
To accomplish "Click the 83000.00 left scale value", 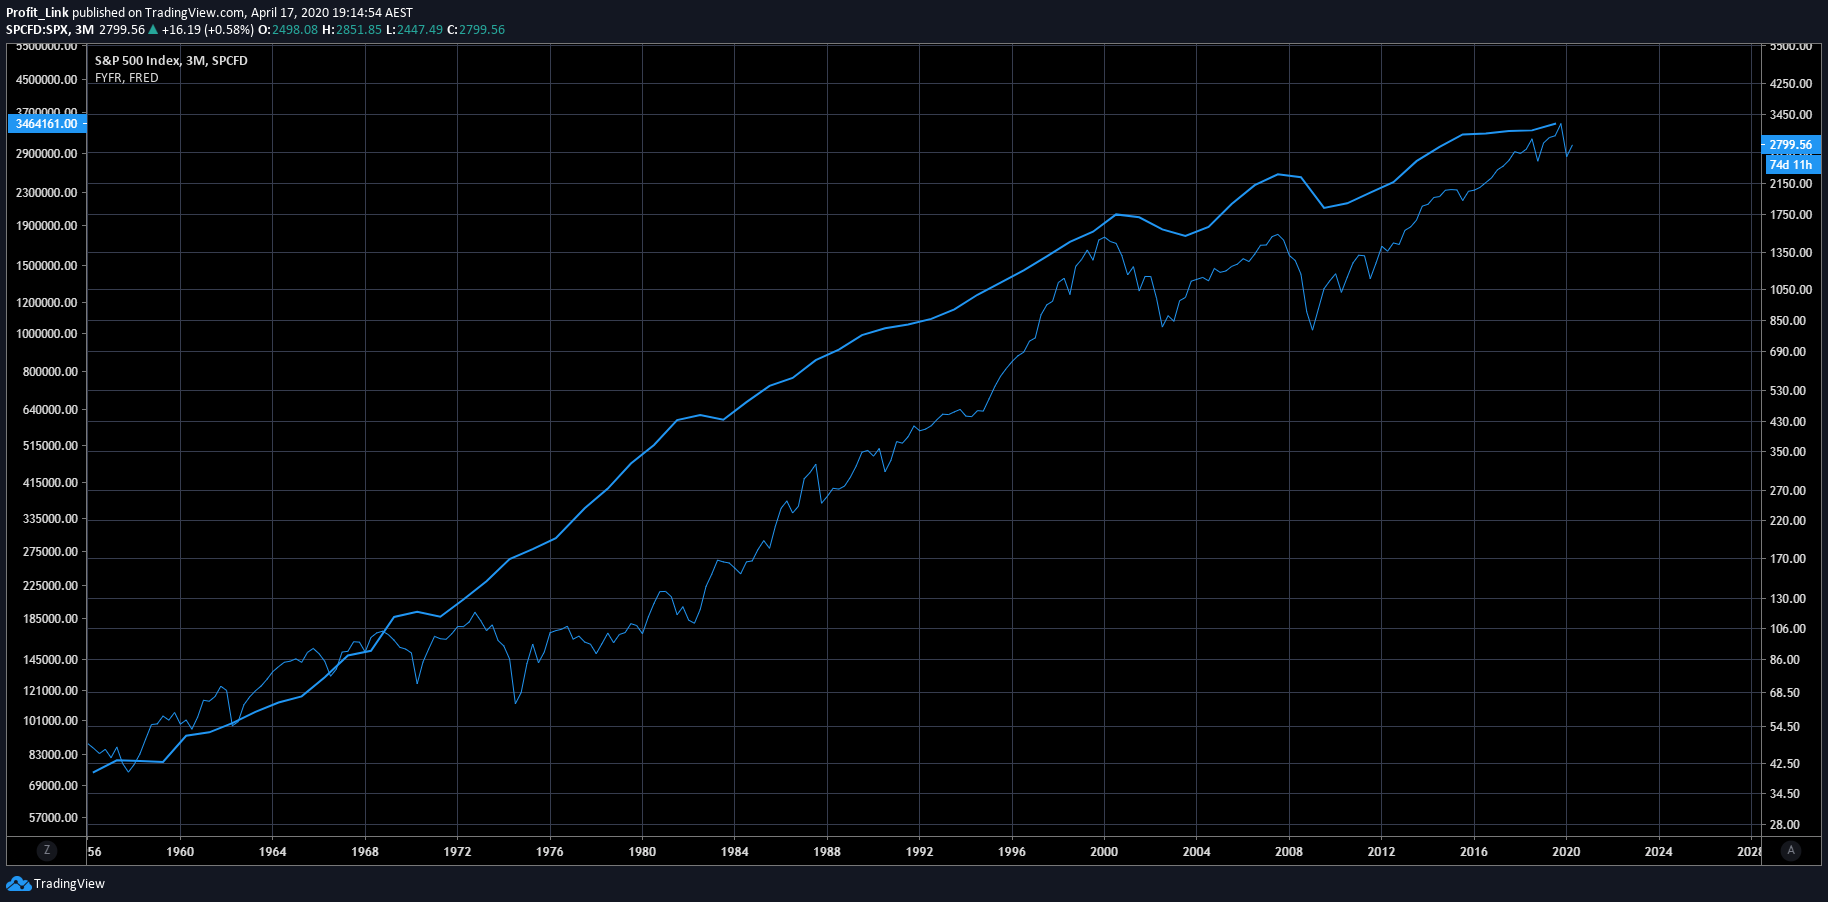I will (x=53, y=755).
